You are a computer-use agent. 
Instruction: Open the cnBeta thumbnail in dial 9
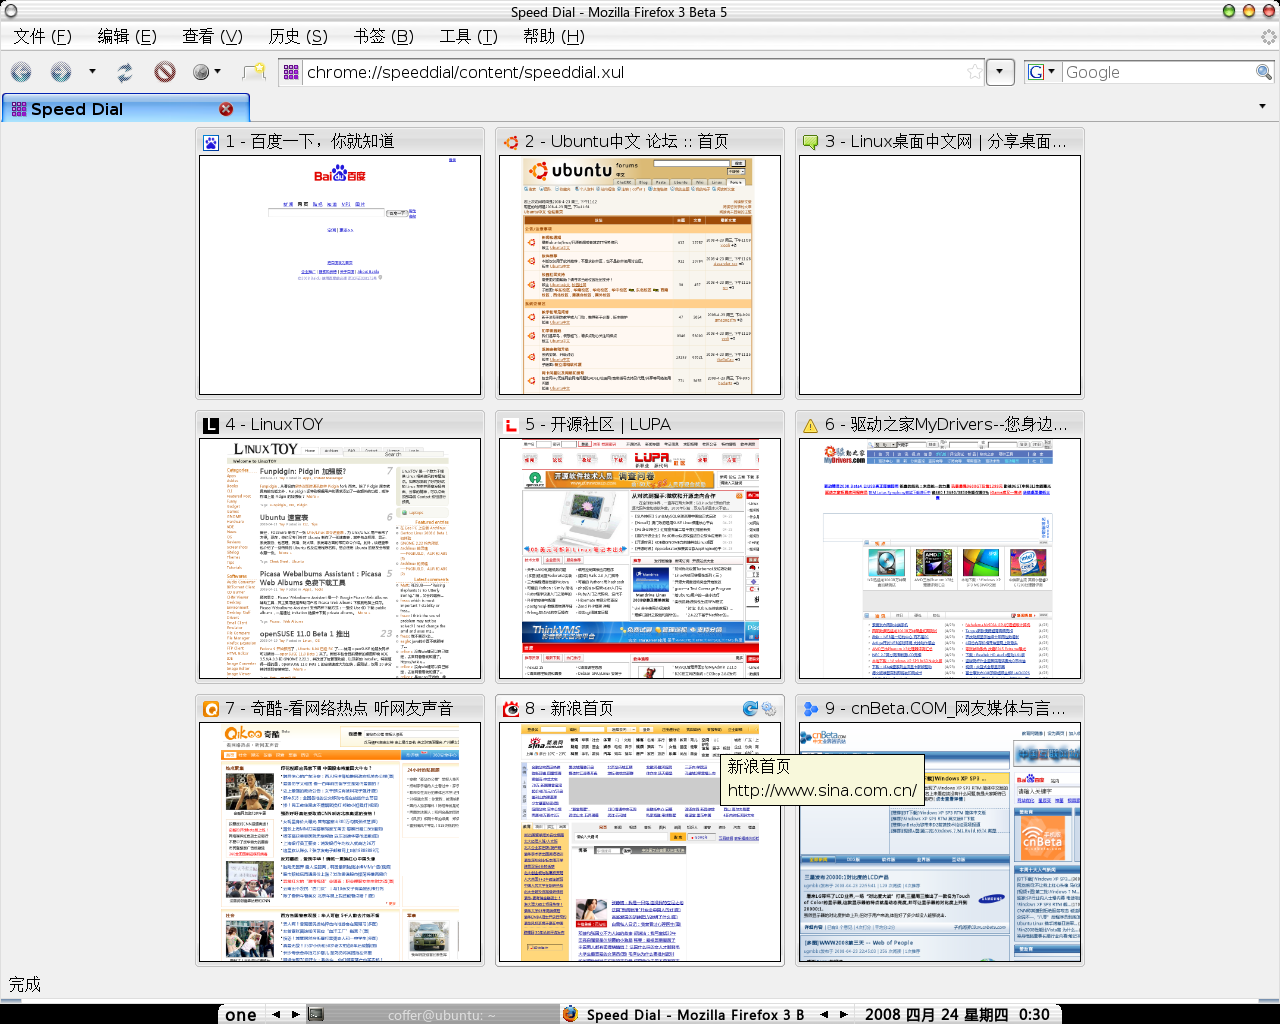[x=940, y=842]
